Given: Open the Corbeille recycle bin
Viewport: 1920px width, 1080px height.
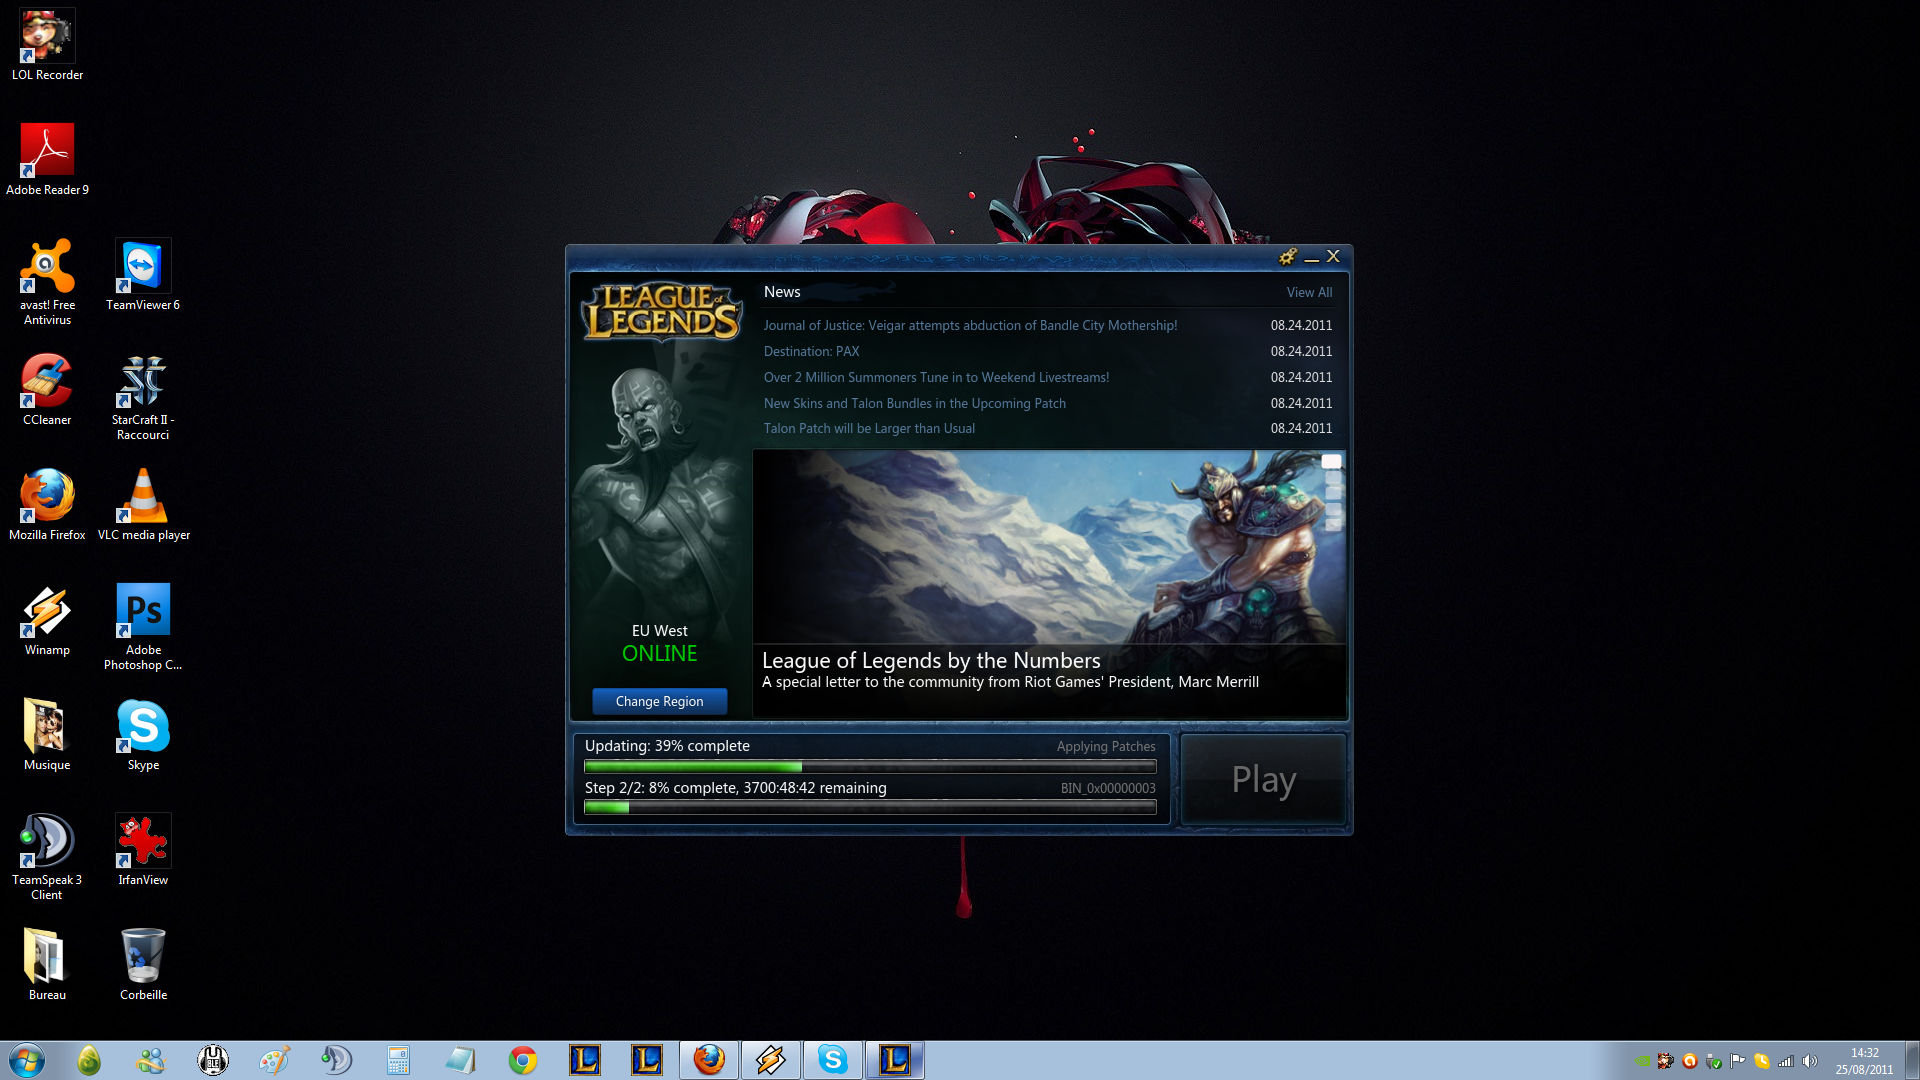Looking at the screenshot, I should (143, 965).
